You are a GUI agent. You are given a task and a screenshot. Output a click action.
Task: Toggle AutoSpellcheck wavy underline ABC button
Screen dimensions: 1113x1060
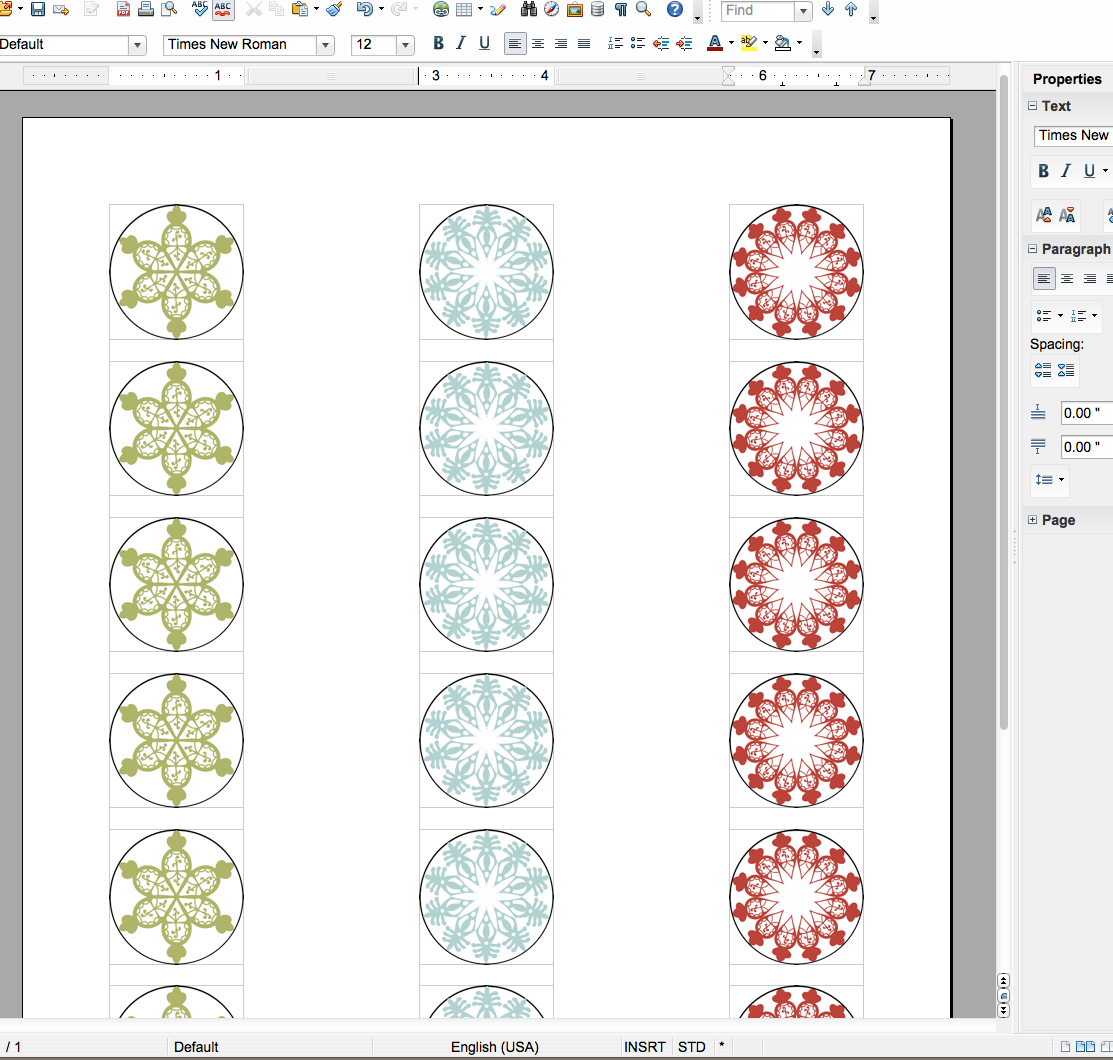223,10
